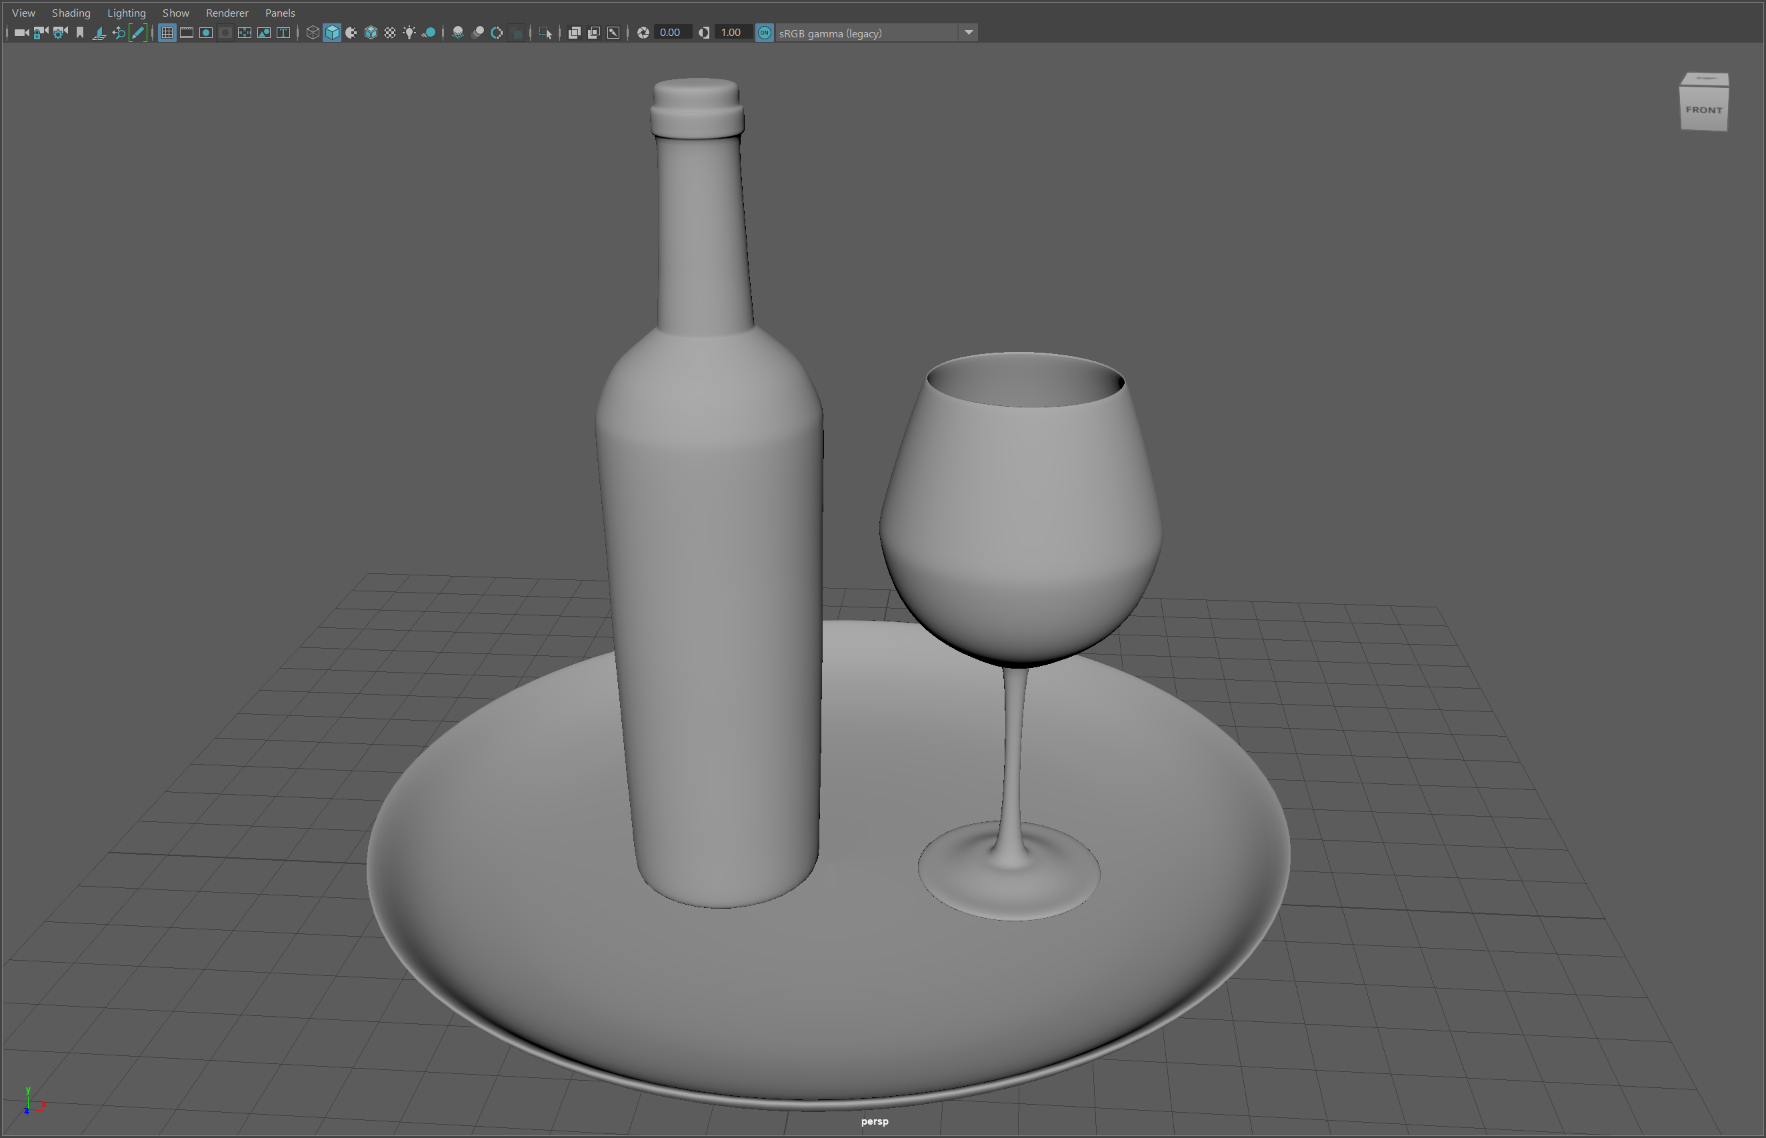The width and height of the screenshot is (1766, 1138).
Task: Toggle the Field Chart icon
Action: [244, 33]
